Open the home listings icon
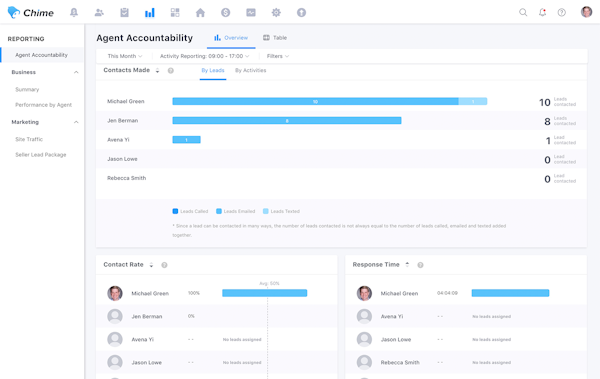Screen dimensions: 600x379 [200, 13]
